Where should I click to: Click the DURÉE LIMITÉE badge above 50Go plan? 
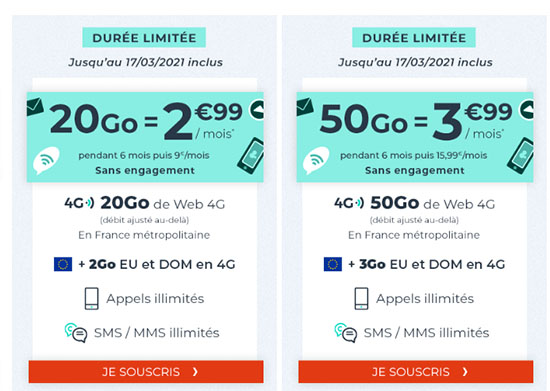414,38
